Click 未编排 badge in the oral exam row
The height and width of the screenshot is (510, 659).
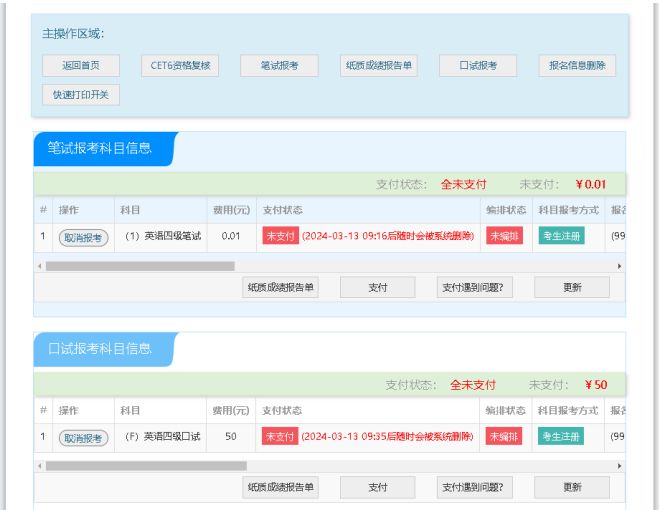503,436
